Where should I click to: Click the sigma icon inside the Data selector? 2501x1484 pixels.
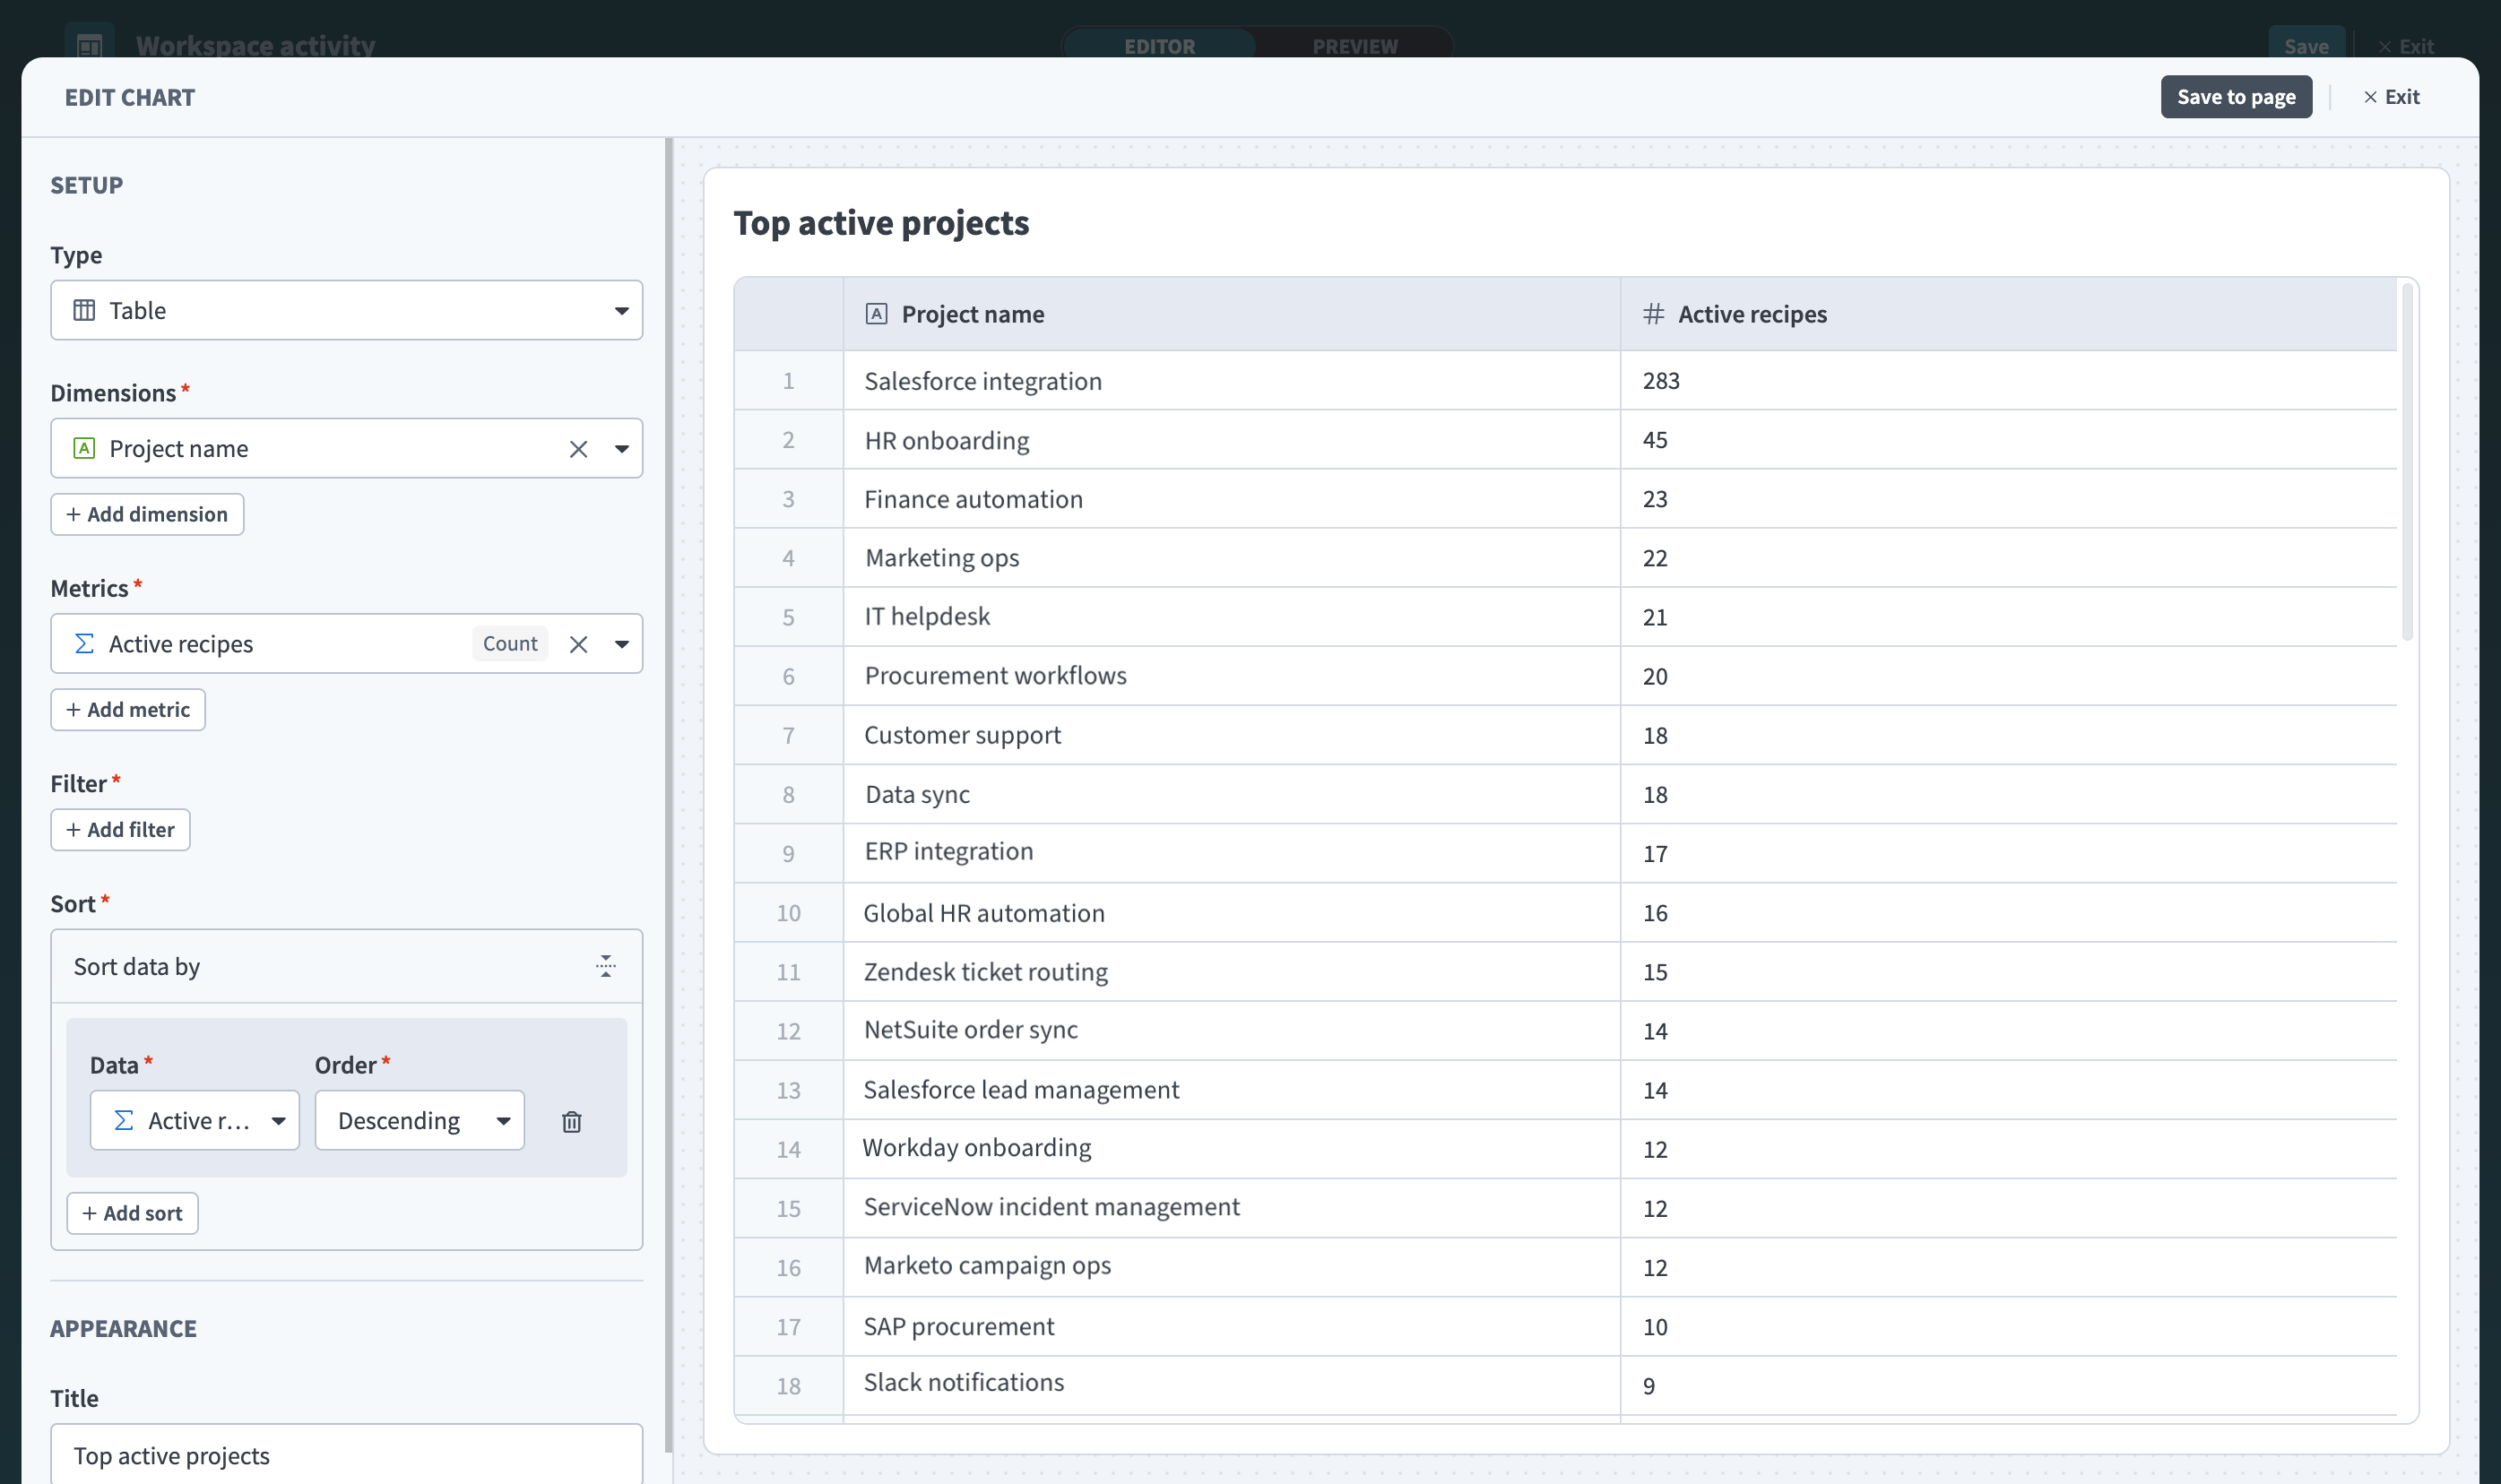122,1120
